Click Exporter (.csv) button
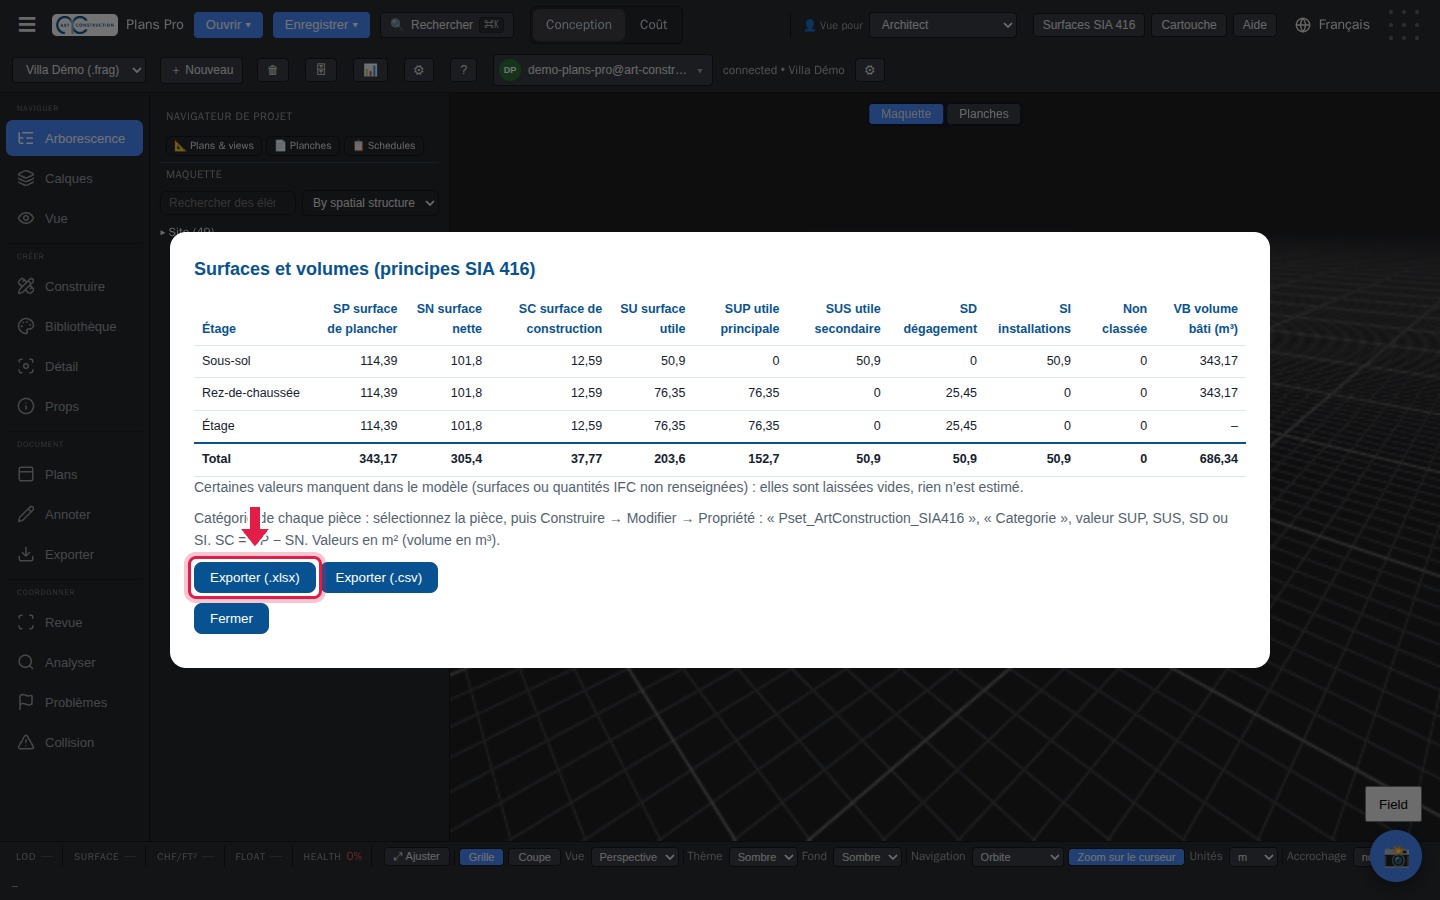The width and height of the screenshot is (1440, 900). pyautogui.click(x=379, y=578)
